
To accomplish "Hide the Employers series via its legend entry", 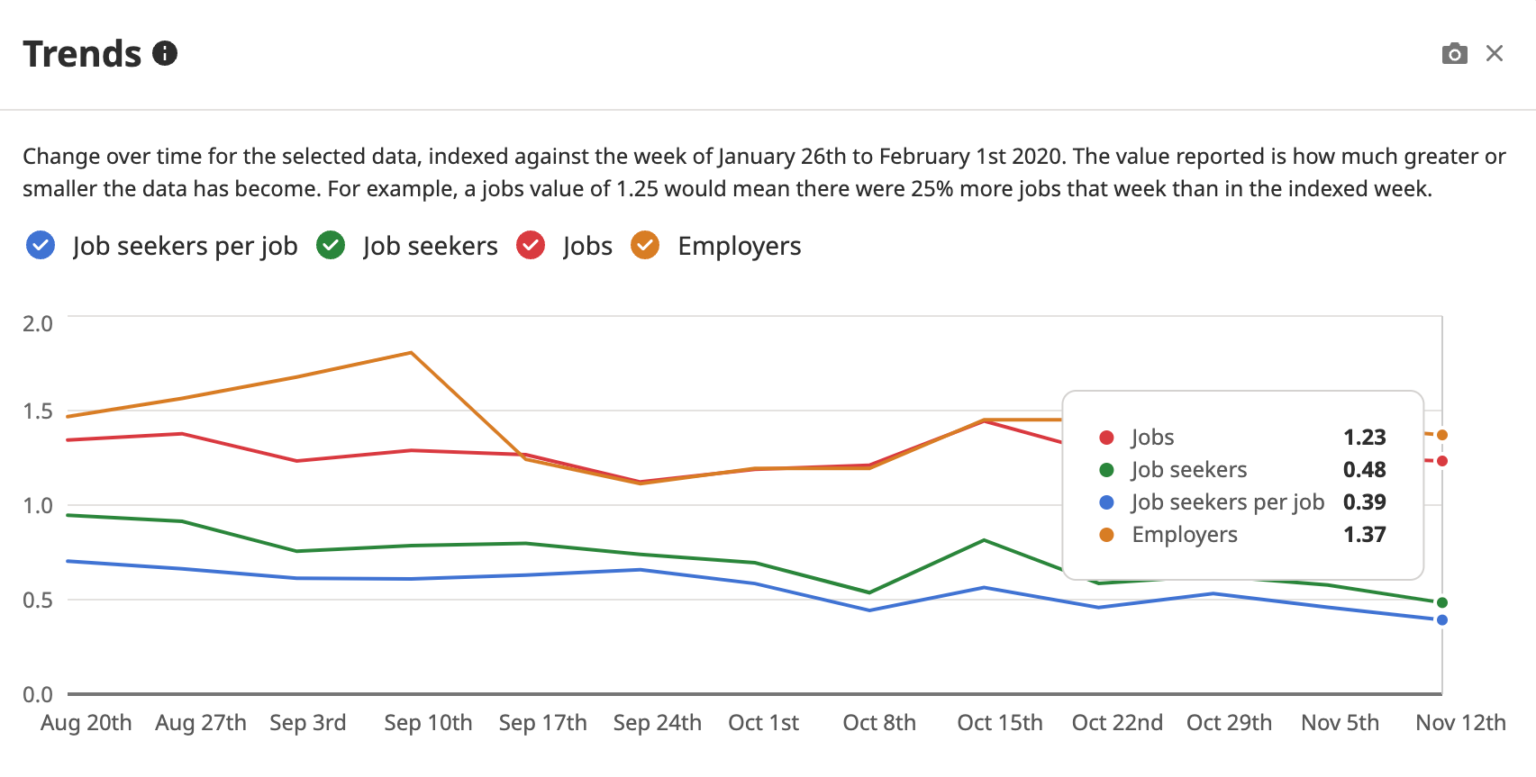I will 740,245.
